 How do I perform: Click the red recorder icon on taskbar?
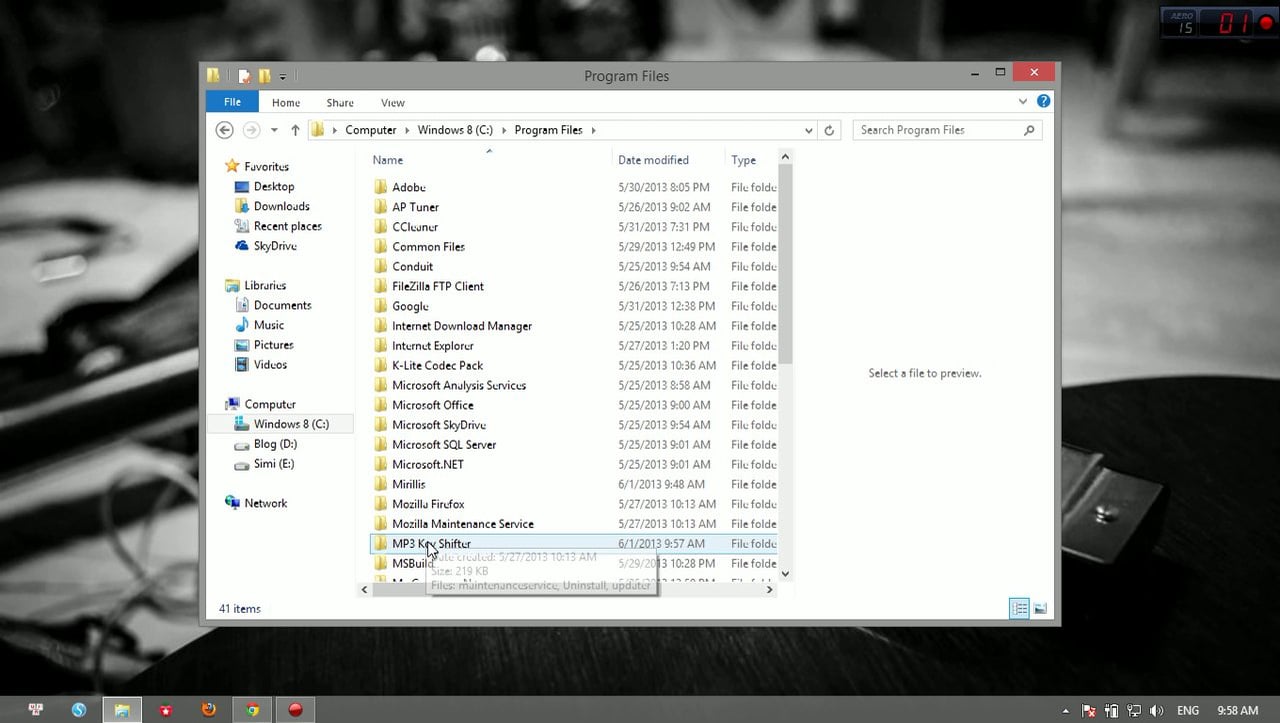pos(295,710)
